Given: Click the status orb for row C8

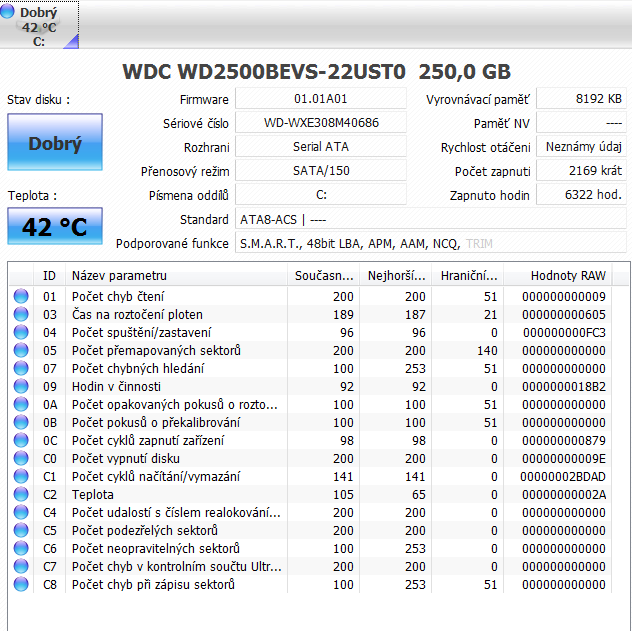Looking at the screenshot, I should [x=21, y=584].
